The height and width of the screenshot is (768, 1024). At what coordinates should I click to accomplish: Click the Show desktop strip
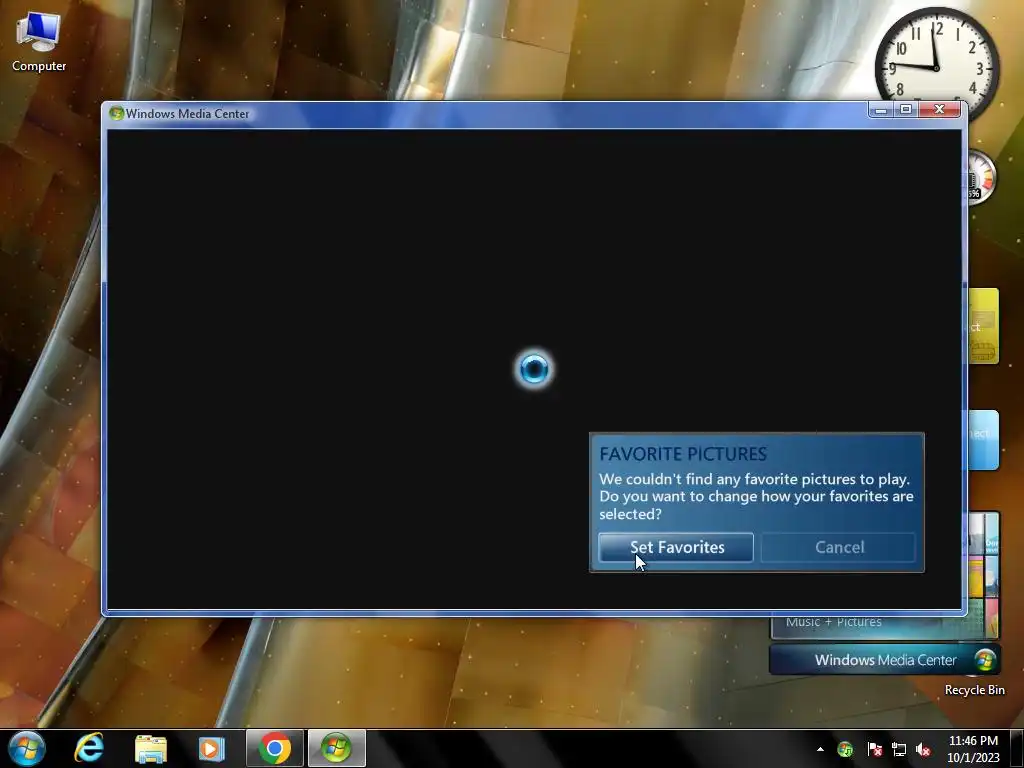[1017, 748]
